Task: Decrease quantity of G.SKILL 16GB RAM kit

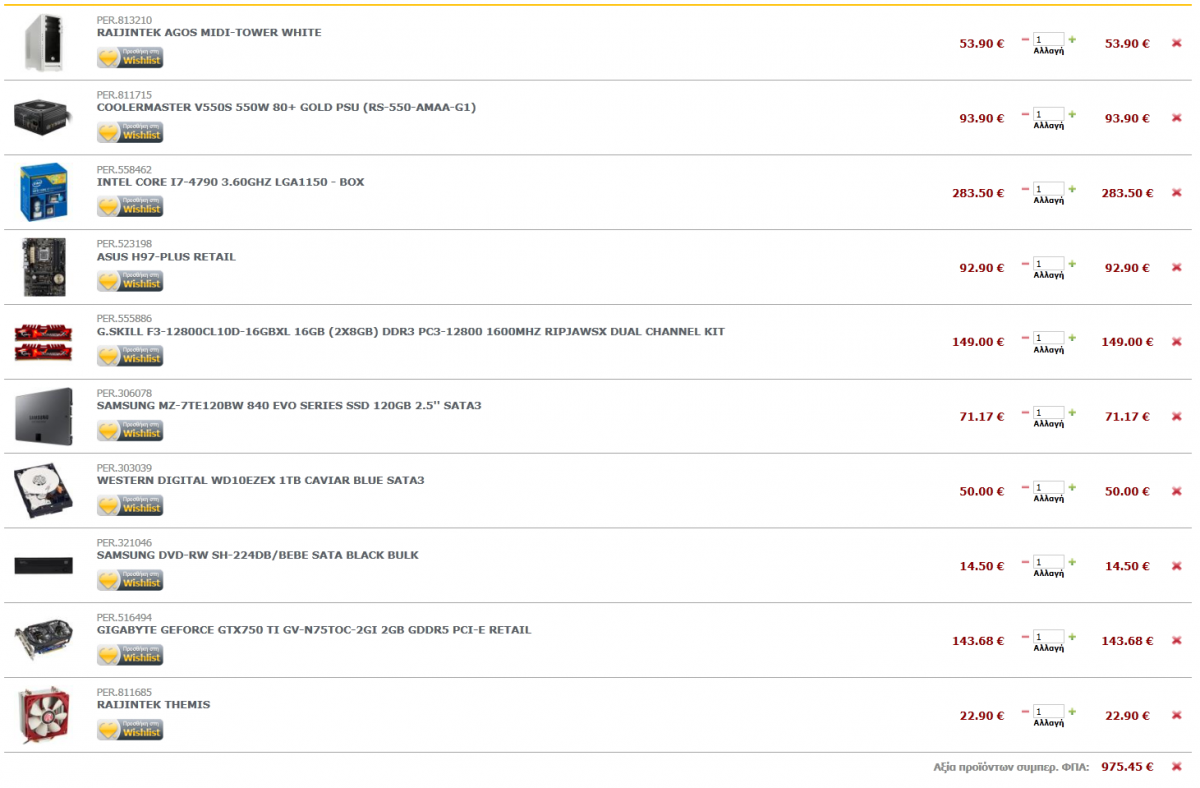Action: [x=1025, y=338]
